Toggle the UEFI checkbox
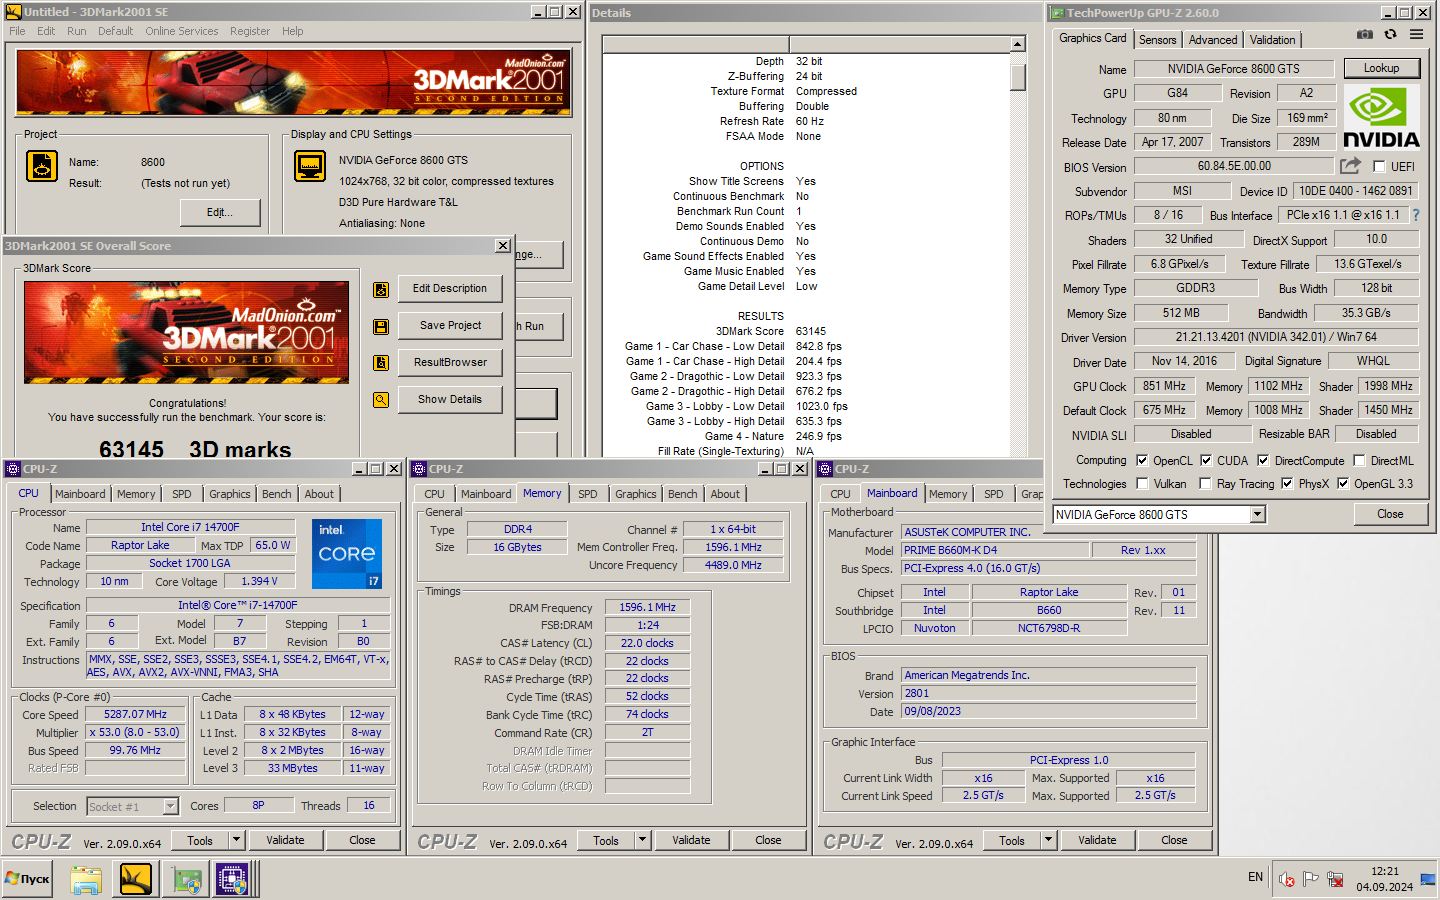Screen dimensions: 1440x900 1379,167
